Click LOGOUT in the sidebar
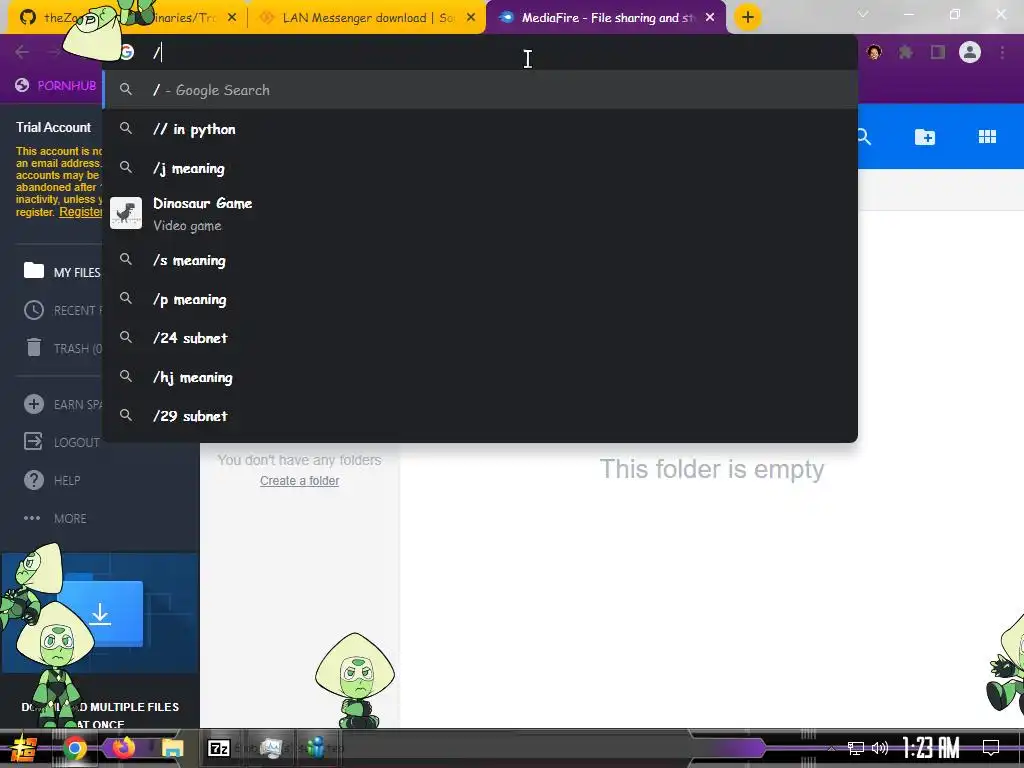 click(61, 442)
